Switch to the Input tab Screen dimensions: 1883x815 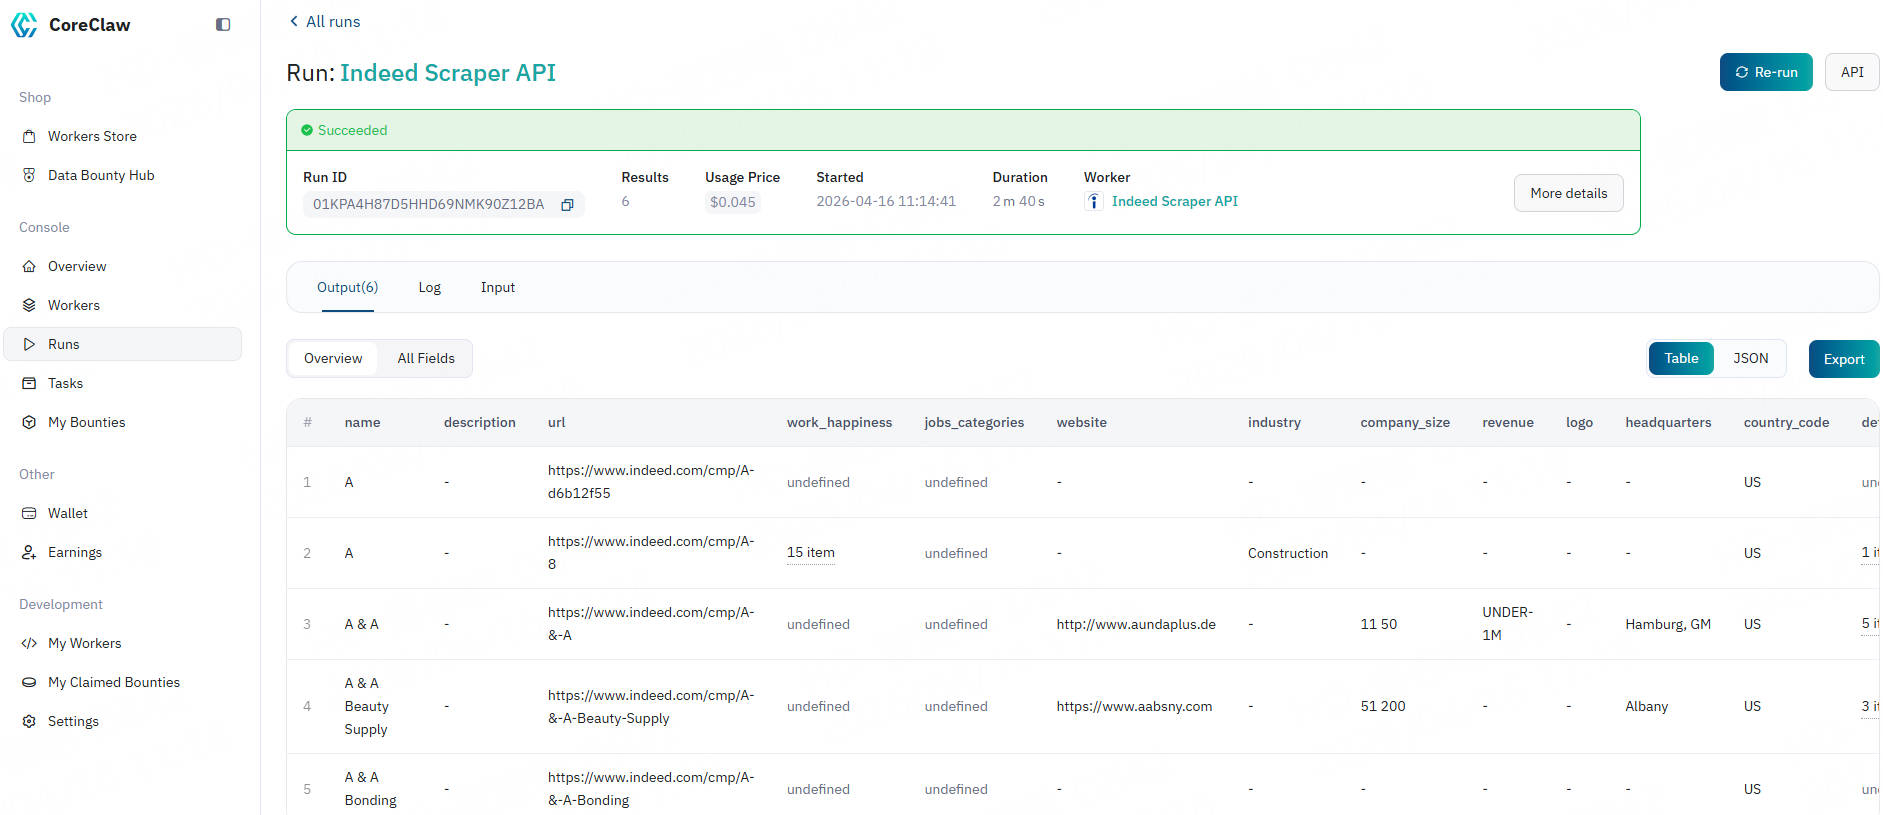[497, 288]
